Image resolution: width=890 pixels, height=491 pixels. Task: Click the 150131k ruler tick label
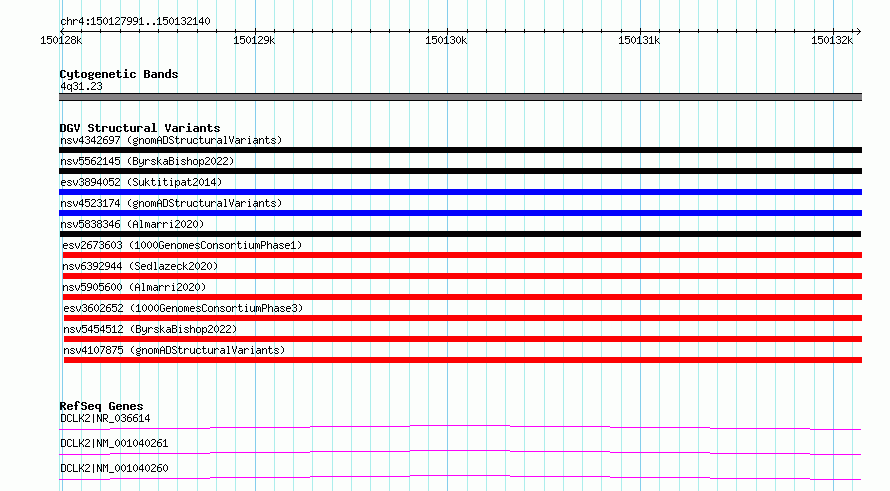[639, 40]
